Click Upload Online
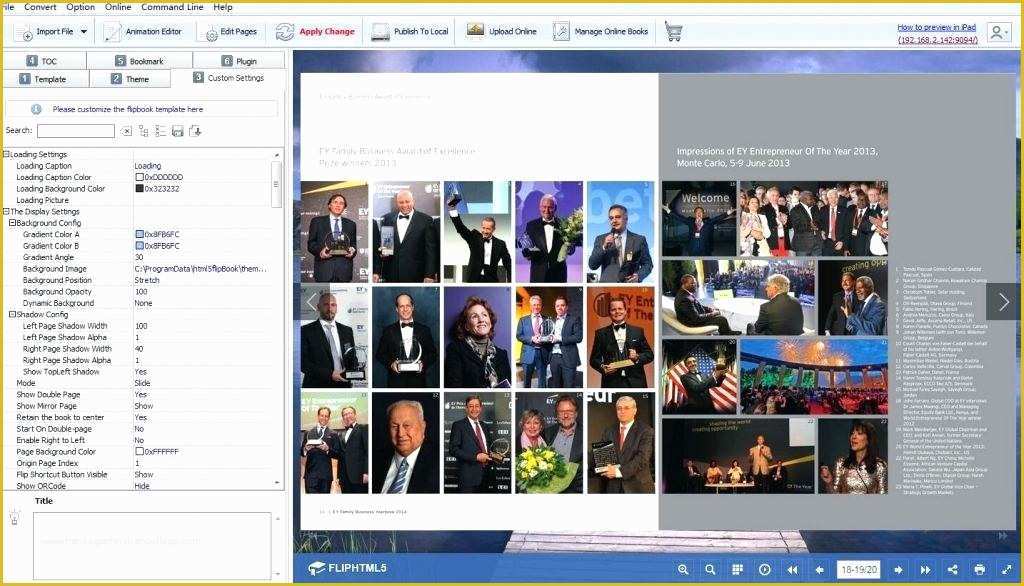The image size is (1024, 586). (x=501, y=31)
